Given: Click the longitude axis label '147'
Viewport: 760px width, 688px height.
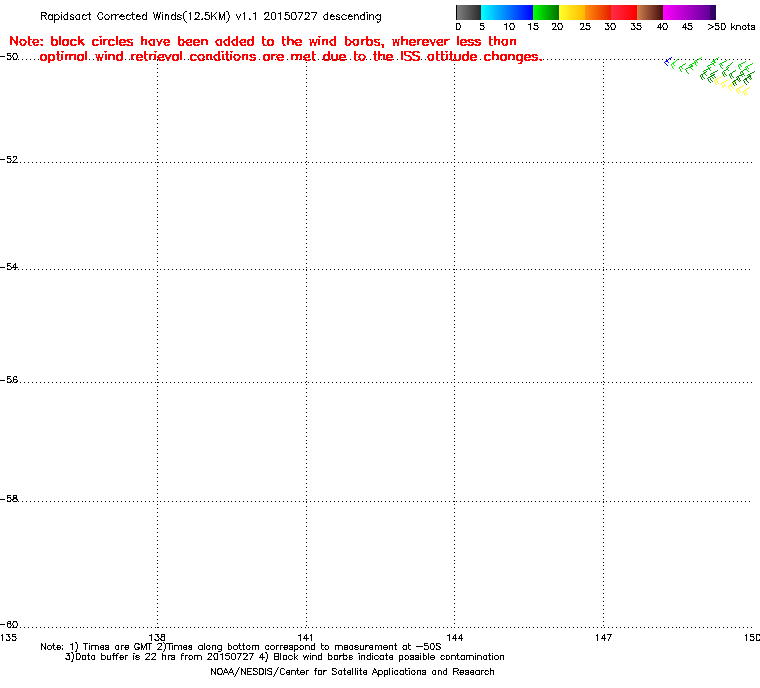Looking at the screenshot, I should click(x=603, y=637).
